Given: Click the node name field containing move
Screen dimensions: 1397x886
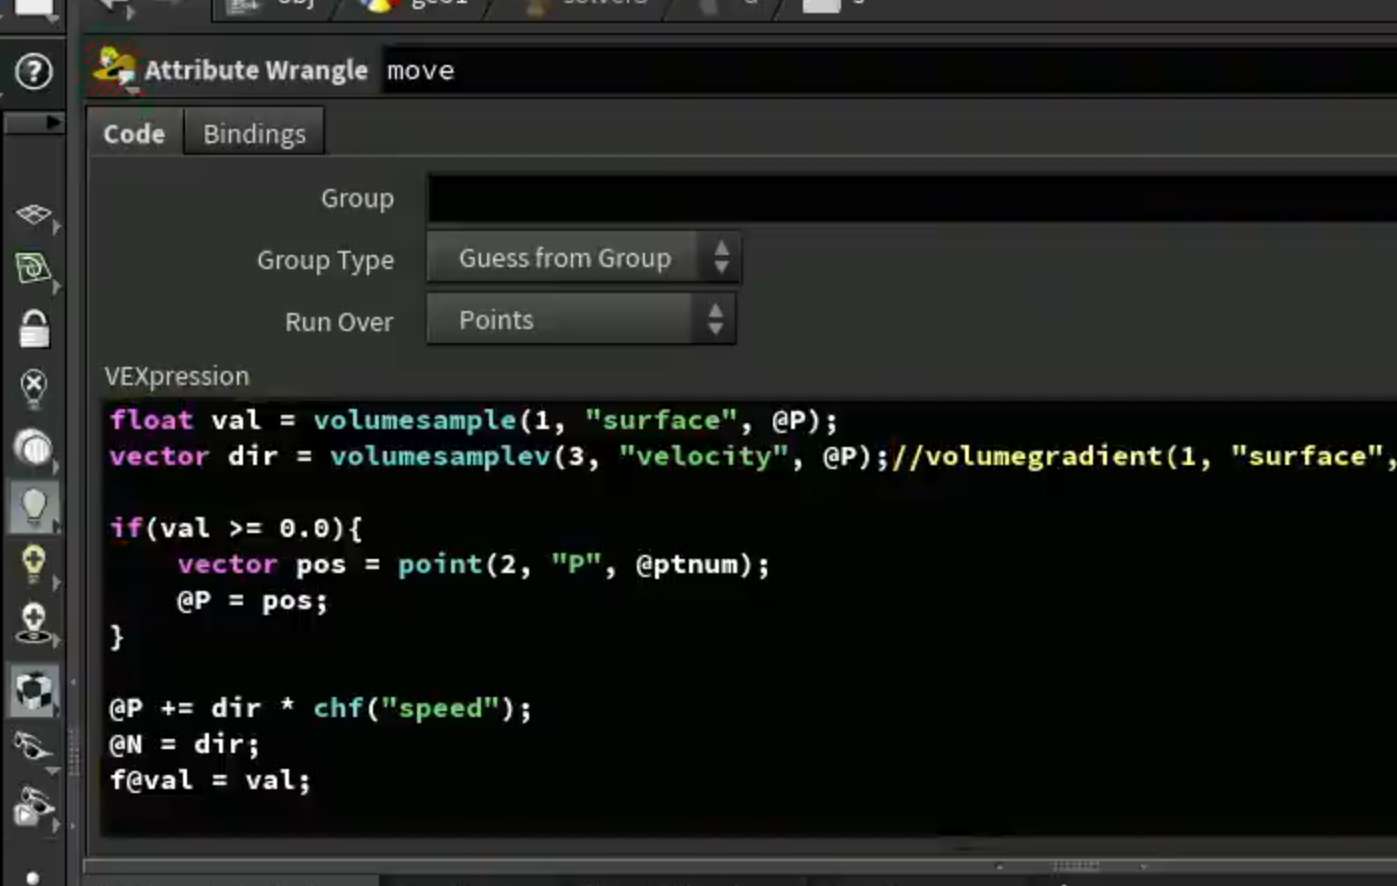Looking at the screenshot, I should click(890, 70).
